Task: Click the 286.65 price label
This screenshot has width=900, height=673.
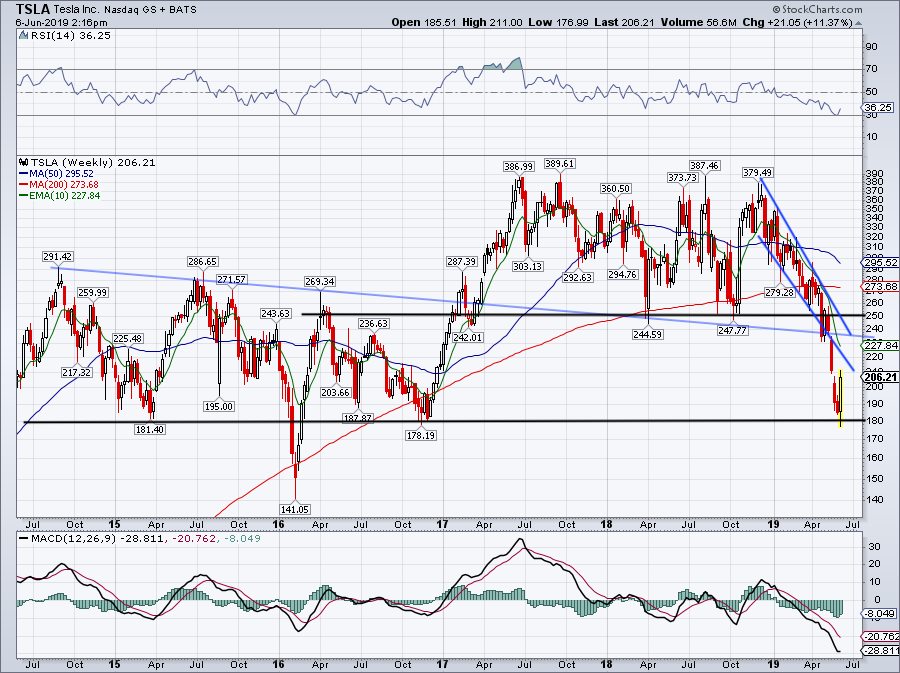Action: coord(202,261)
